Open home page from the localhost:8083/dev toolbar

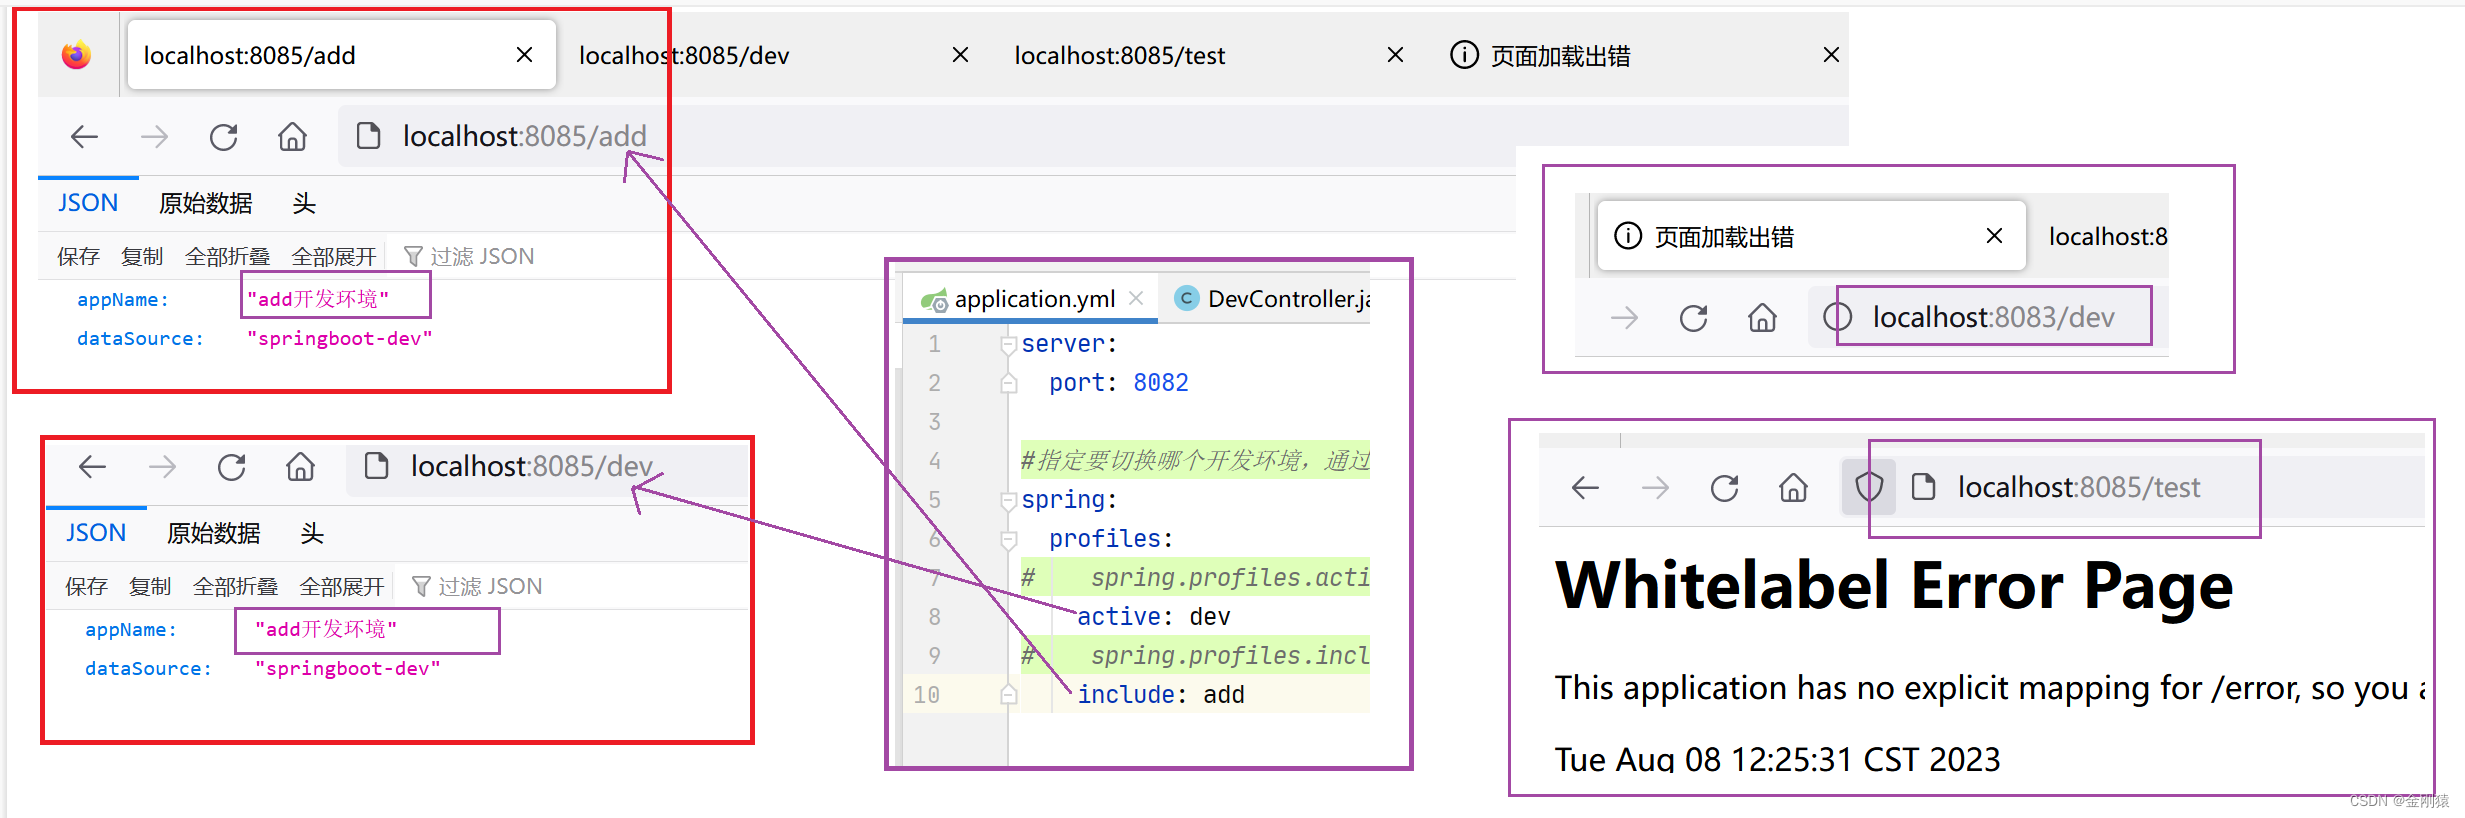(x=1762, y=318)
